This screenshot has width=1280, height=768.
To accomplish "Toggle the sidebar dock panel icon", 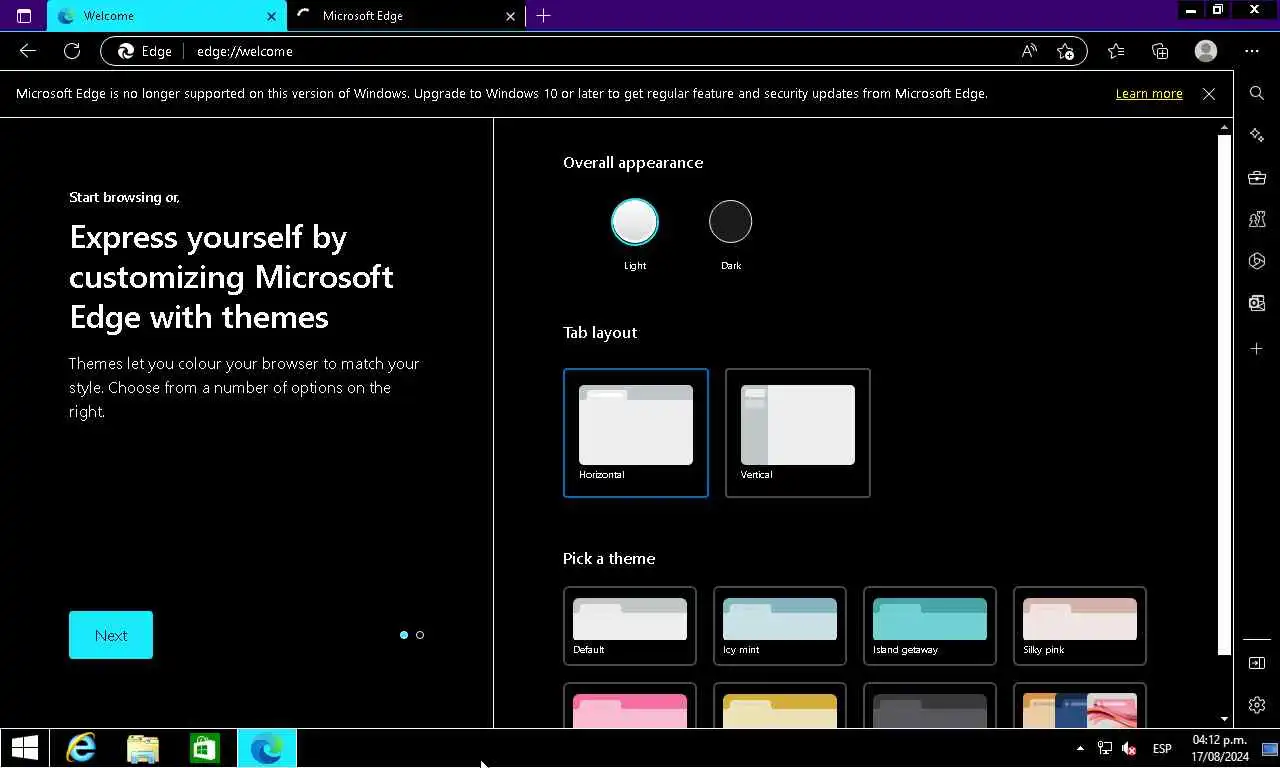I will (x=1257, y=663).
